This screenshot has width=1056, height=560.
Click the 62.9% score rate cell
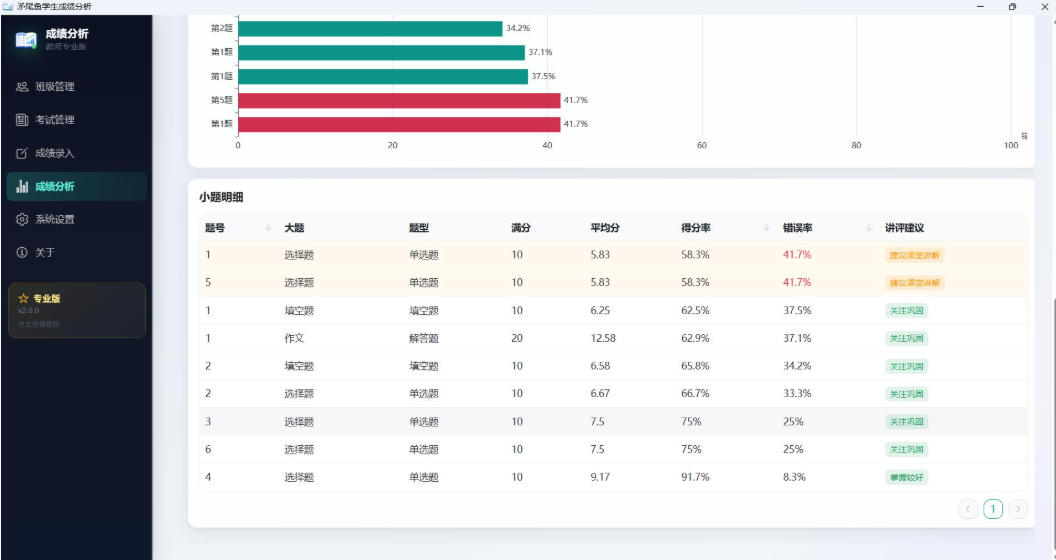click(x=695, y=339)
